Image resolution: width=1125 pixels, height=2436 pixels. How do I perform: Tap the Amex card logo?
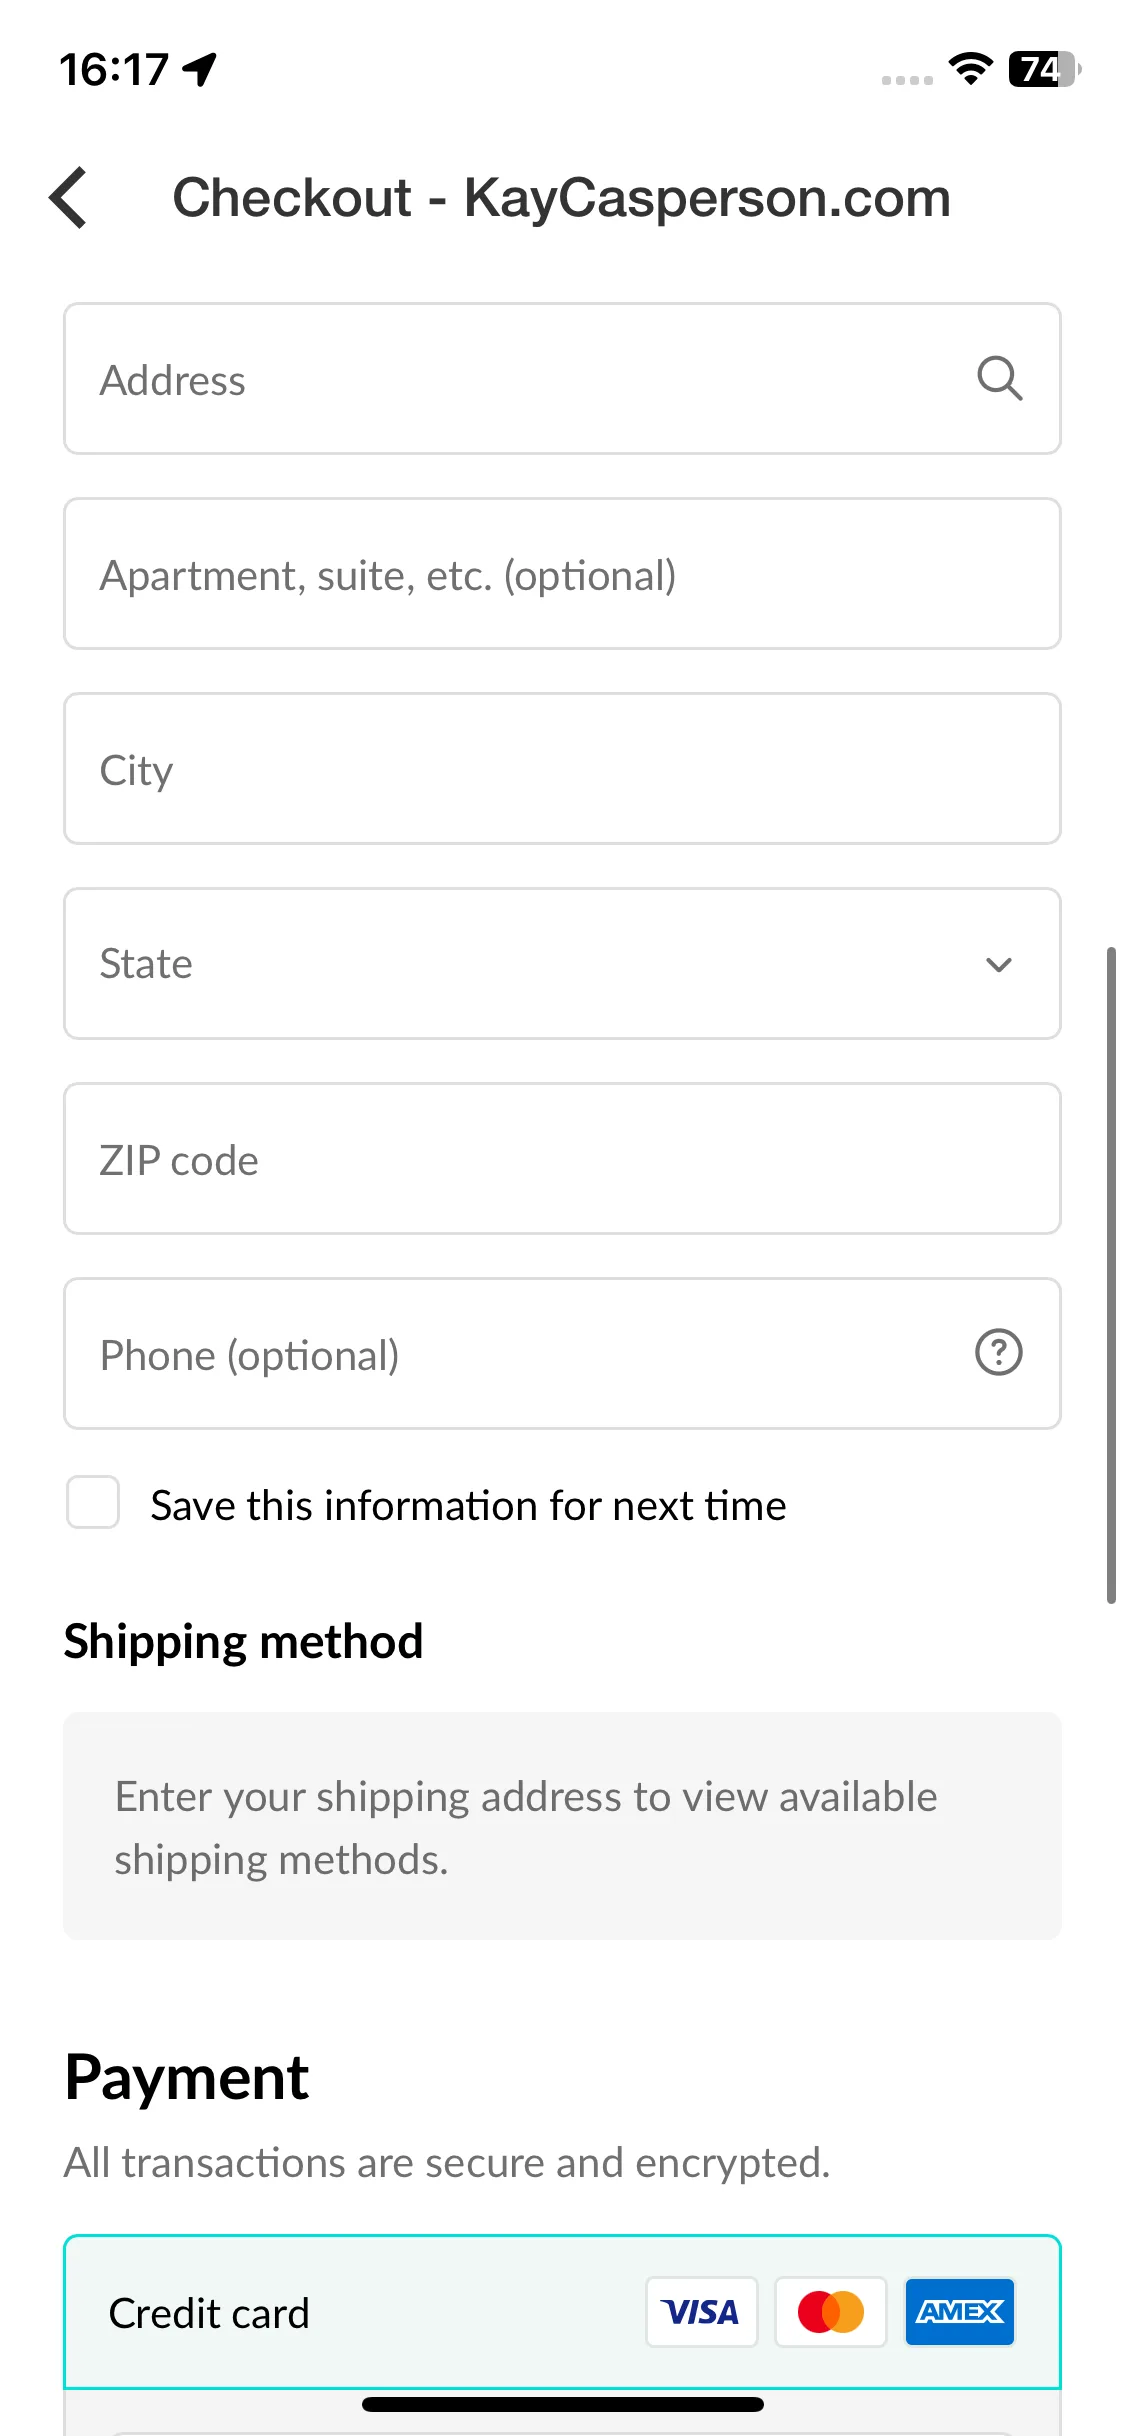tap(960, 2312)
